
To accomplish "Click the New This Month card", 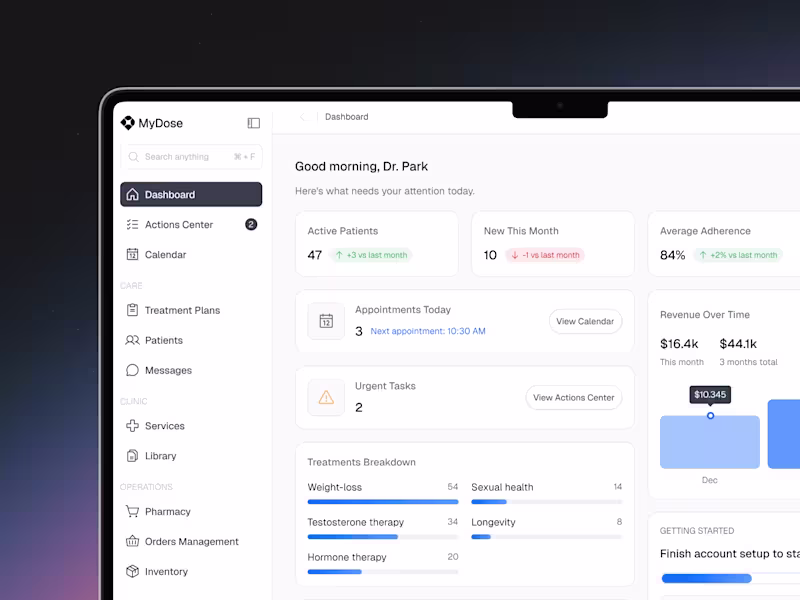I will tap(553, 244).
